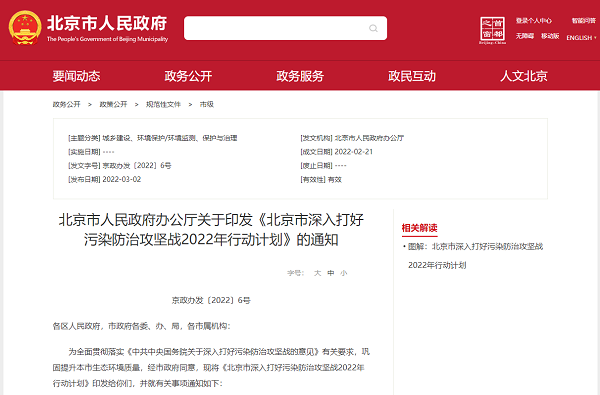
Task: Open the 政民互动 navigation tab
Action: [x=412, y=76]
